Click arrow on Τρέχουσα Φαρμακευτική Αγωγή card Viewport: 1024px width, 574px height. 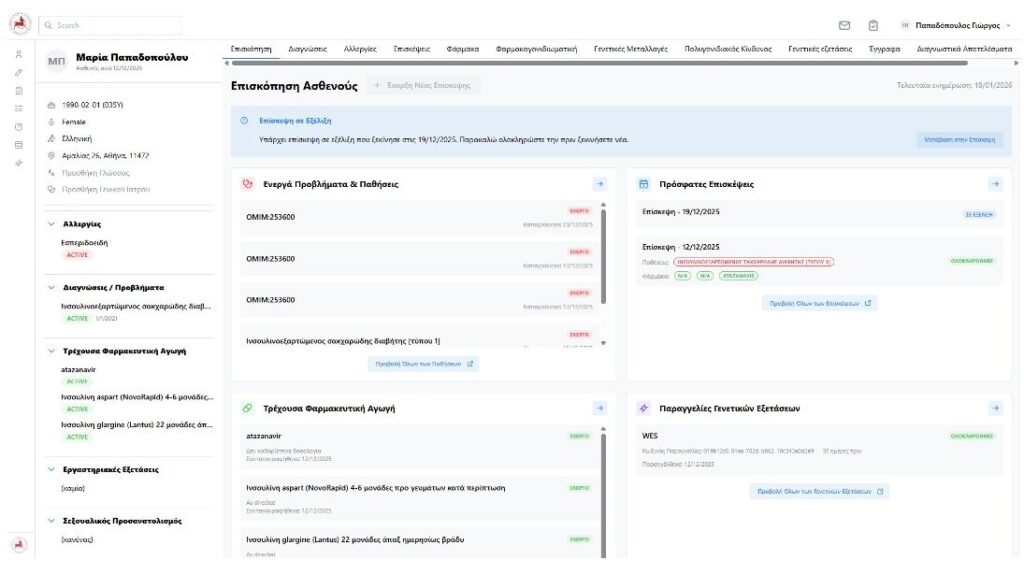pyautogui.click(x=599, y=408)
